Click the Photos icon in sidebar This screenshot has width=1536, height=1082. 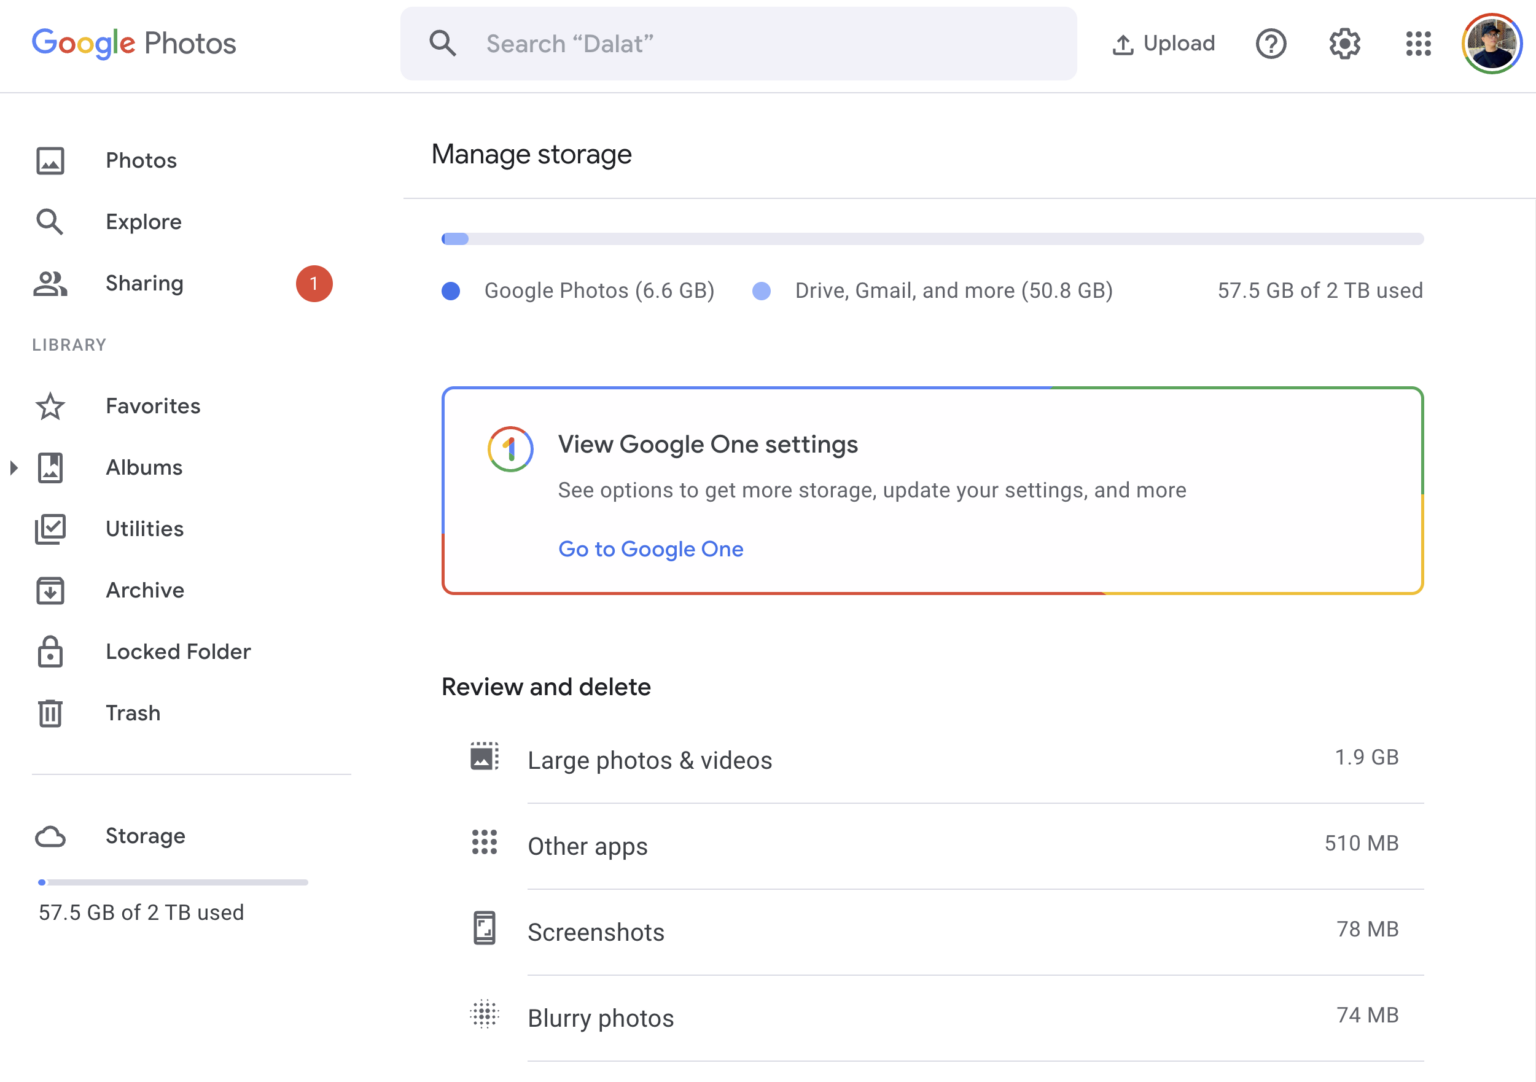pos(50,160)
